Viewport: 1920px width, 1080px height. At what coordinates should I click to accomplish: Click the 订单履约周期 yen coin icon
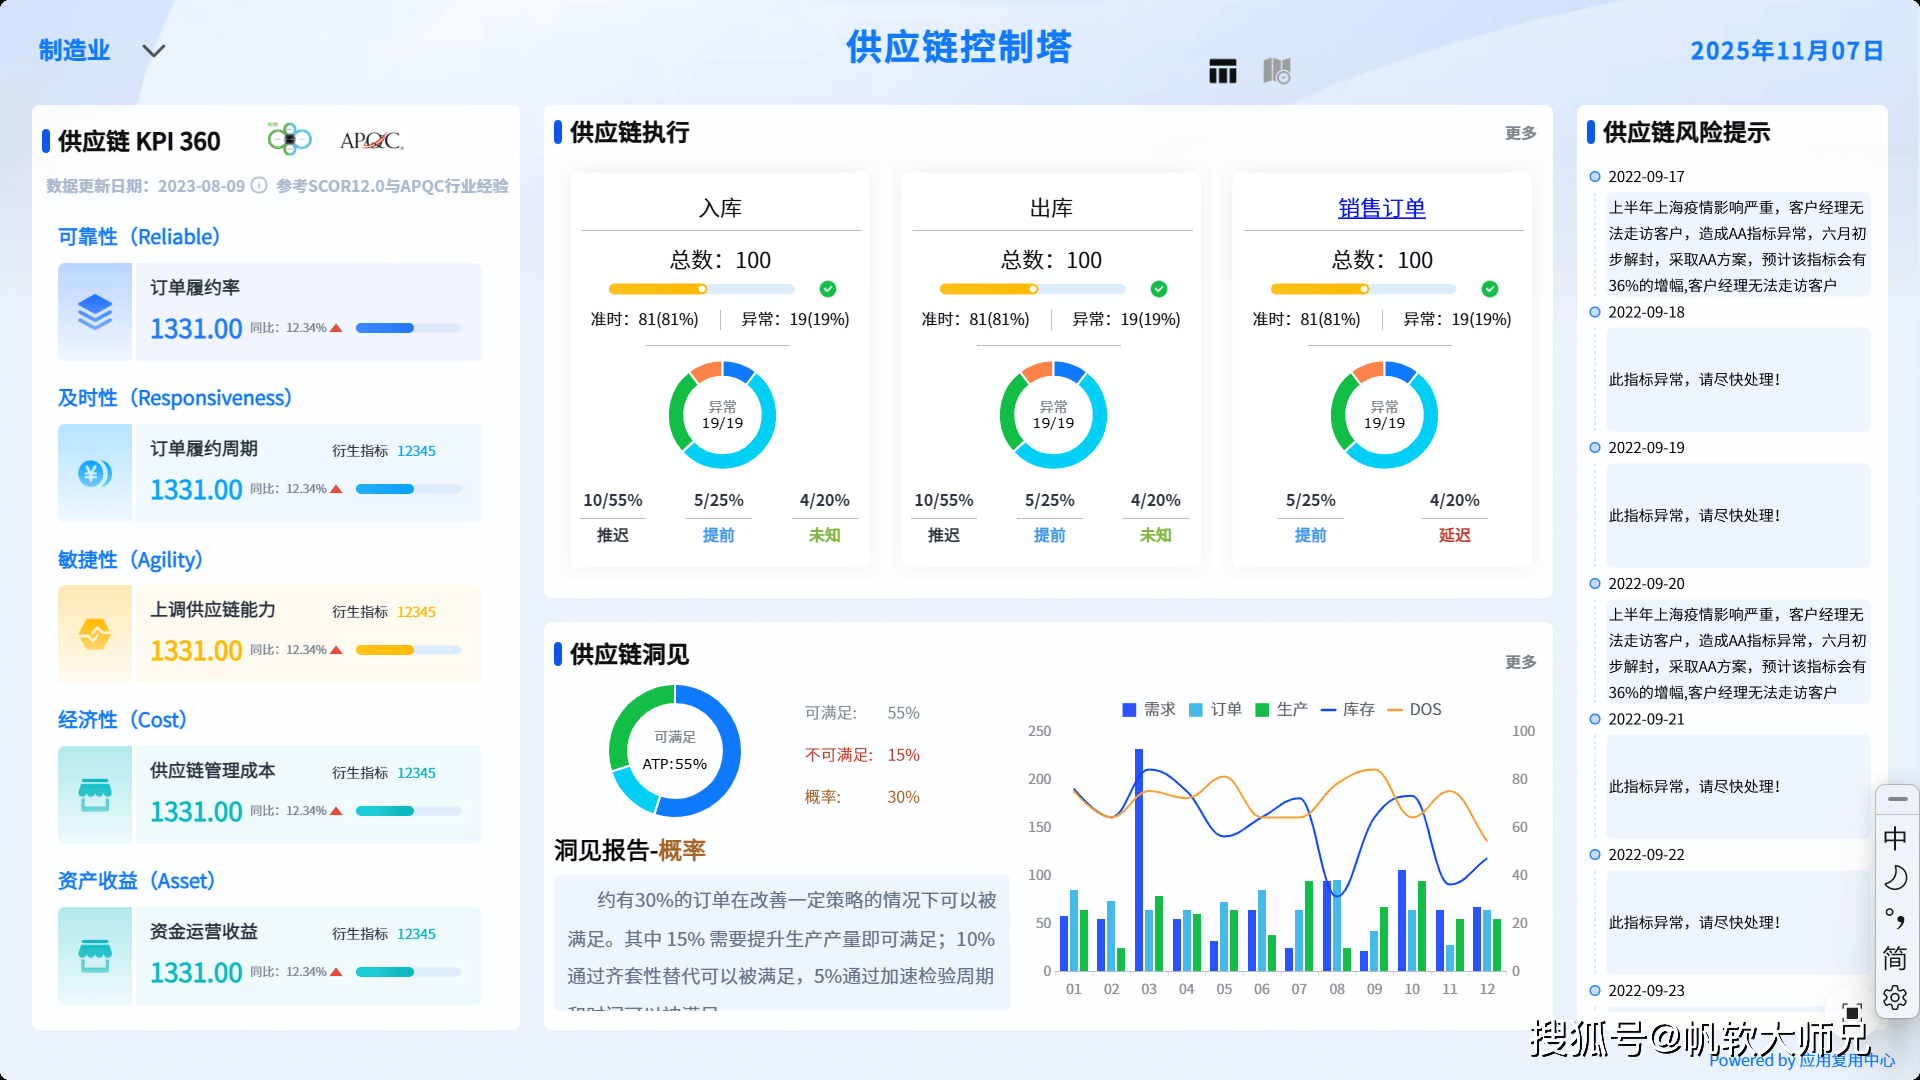(x=95, y=473)
